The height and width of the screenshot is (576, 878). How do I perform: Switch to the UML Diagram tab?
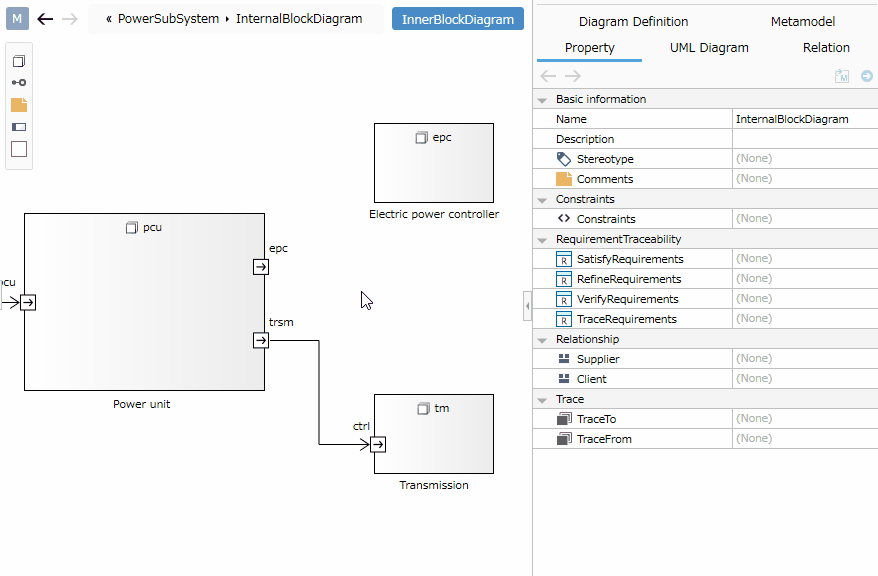click(x=709, y=48)
